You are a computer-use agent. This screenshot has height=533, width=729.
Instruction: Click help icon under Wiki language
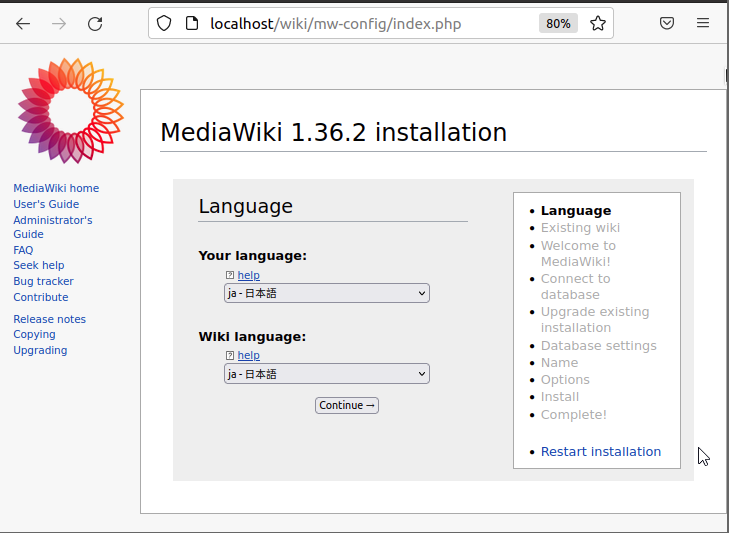pyautogui.click(x=230, y=355)
